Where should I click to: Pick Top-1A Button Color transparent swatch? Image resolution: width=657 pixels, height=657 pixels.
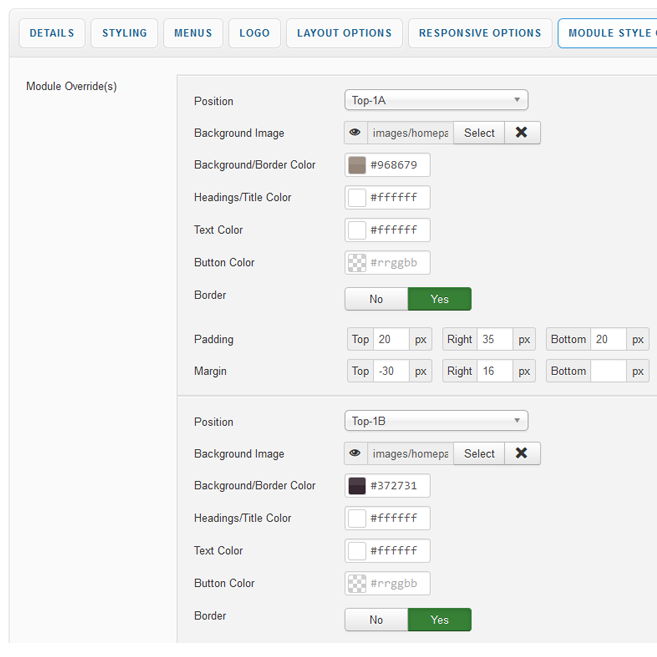click(357, 263)
